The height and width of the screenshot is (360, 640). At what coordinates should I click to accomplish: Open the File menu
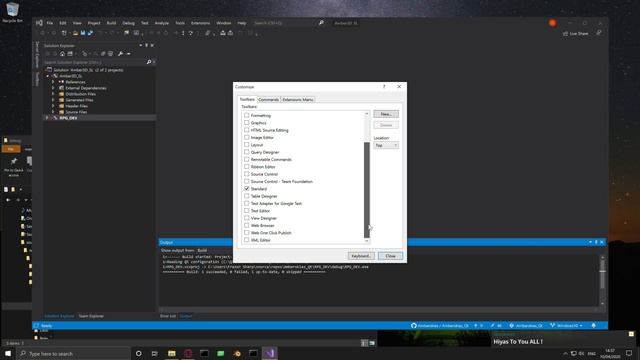[x=50, y=23]
